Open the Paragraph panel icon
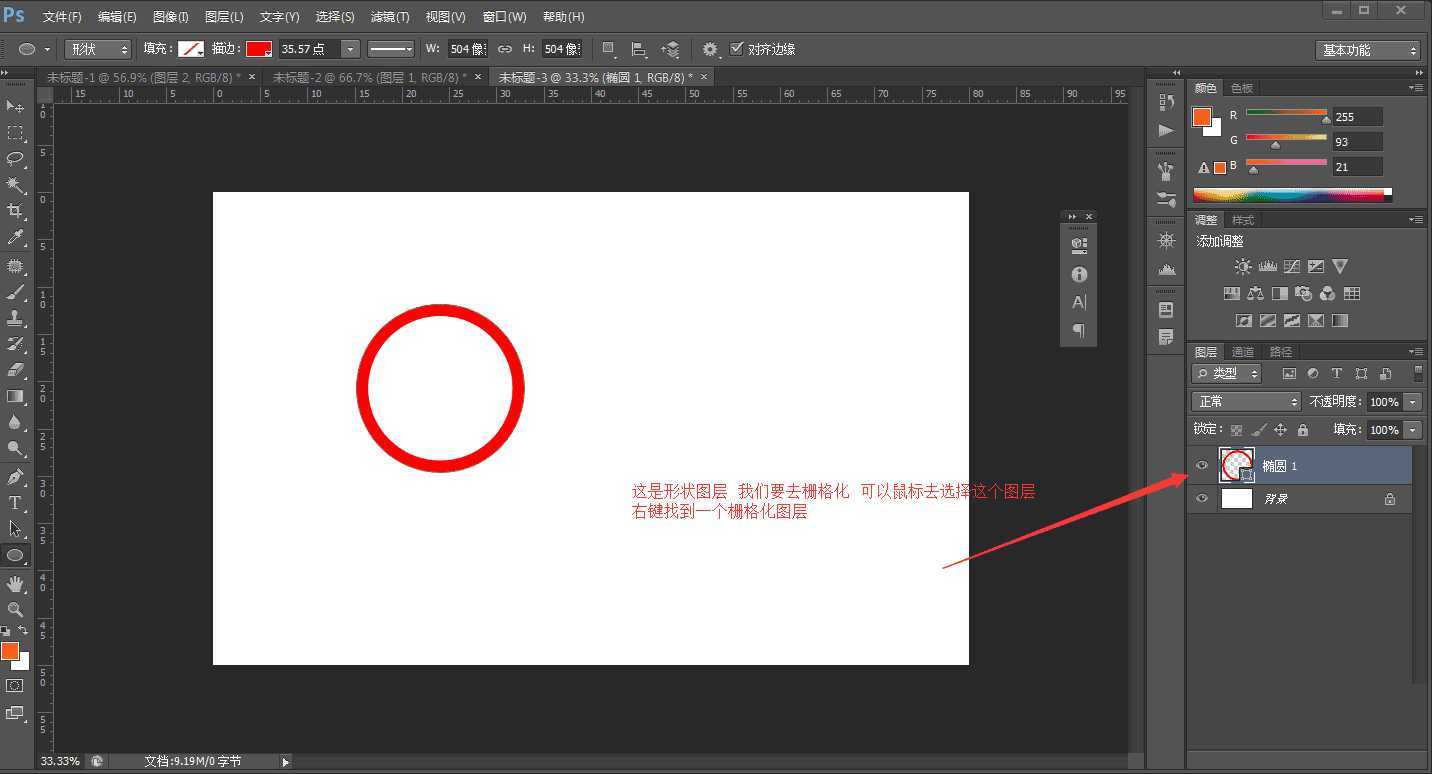The width and height of the screenshot is (1432, 774). [x=1078, y=330]
